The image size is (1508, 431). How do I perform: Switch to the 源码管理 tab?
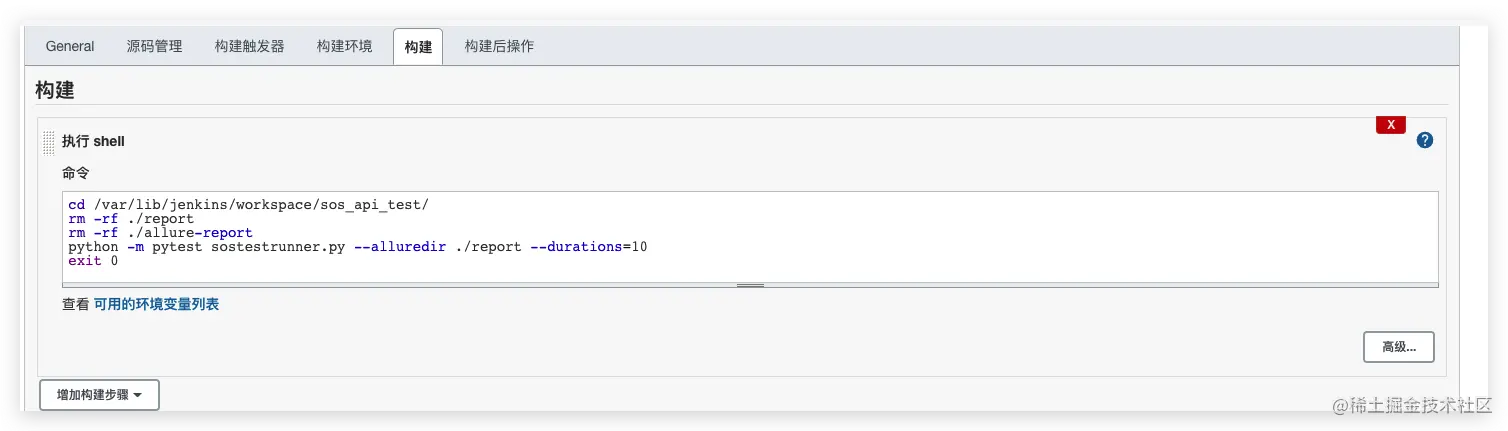[x=154, y=46]
